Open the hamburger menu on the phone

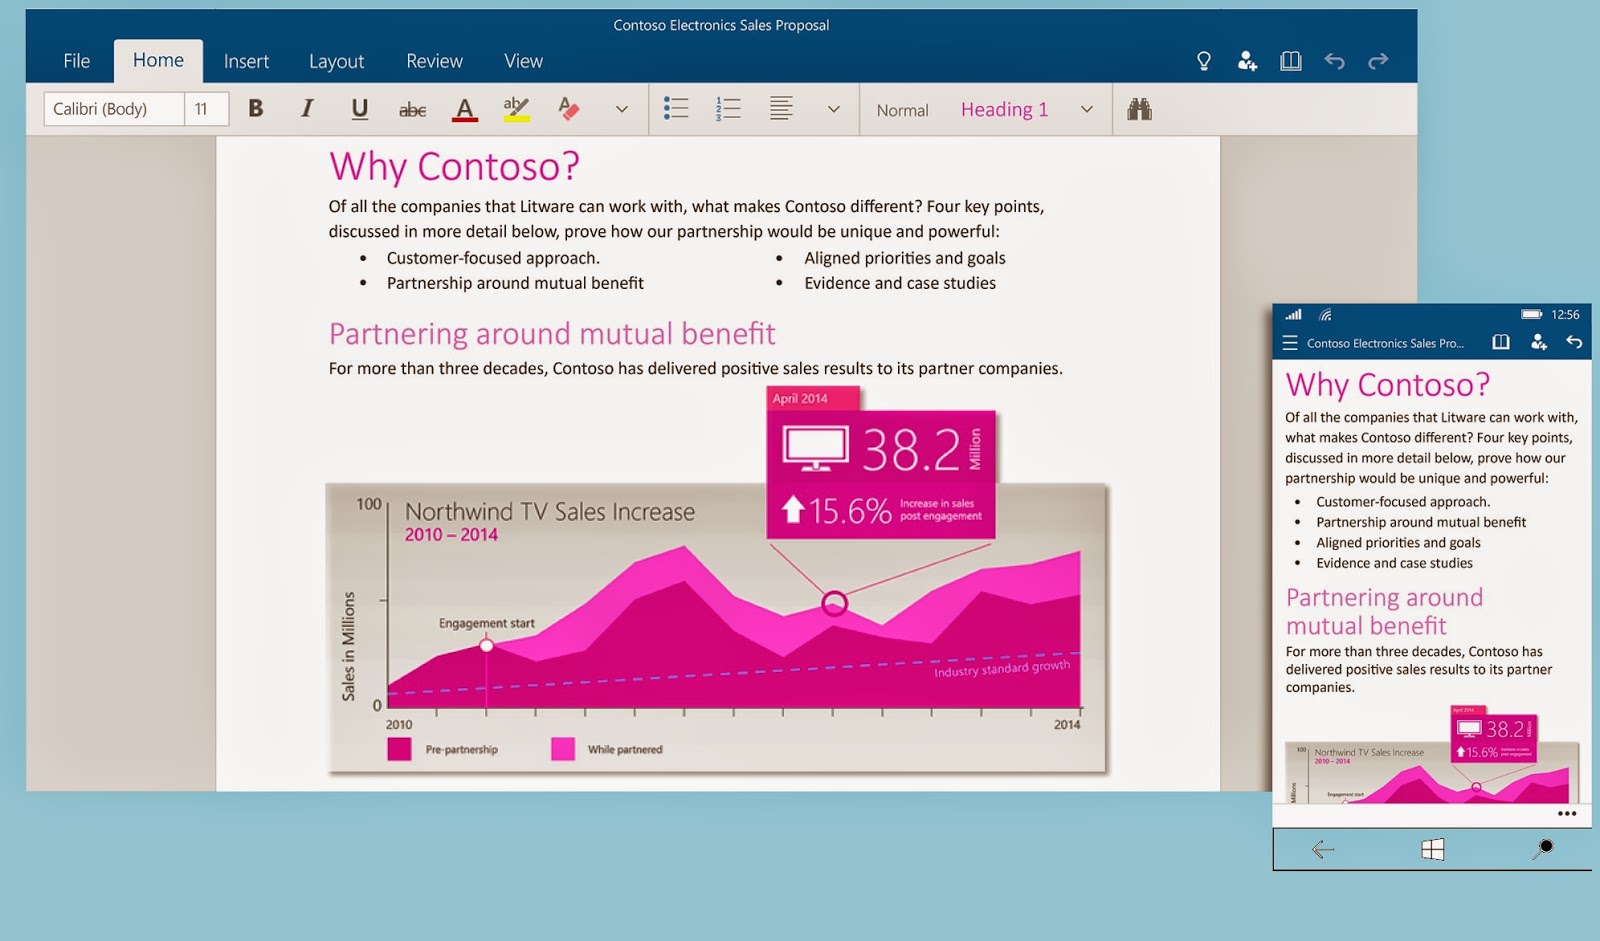point(1290,343)
